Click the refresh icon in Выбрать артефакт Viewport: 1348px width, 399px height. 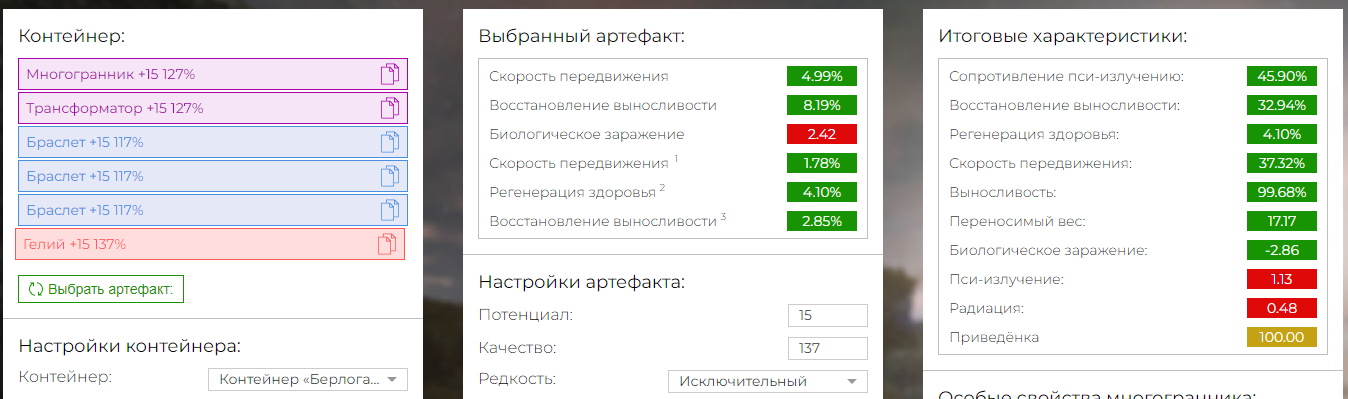(x=36, y=289)
